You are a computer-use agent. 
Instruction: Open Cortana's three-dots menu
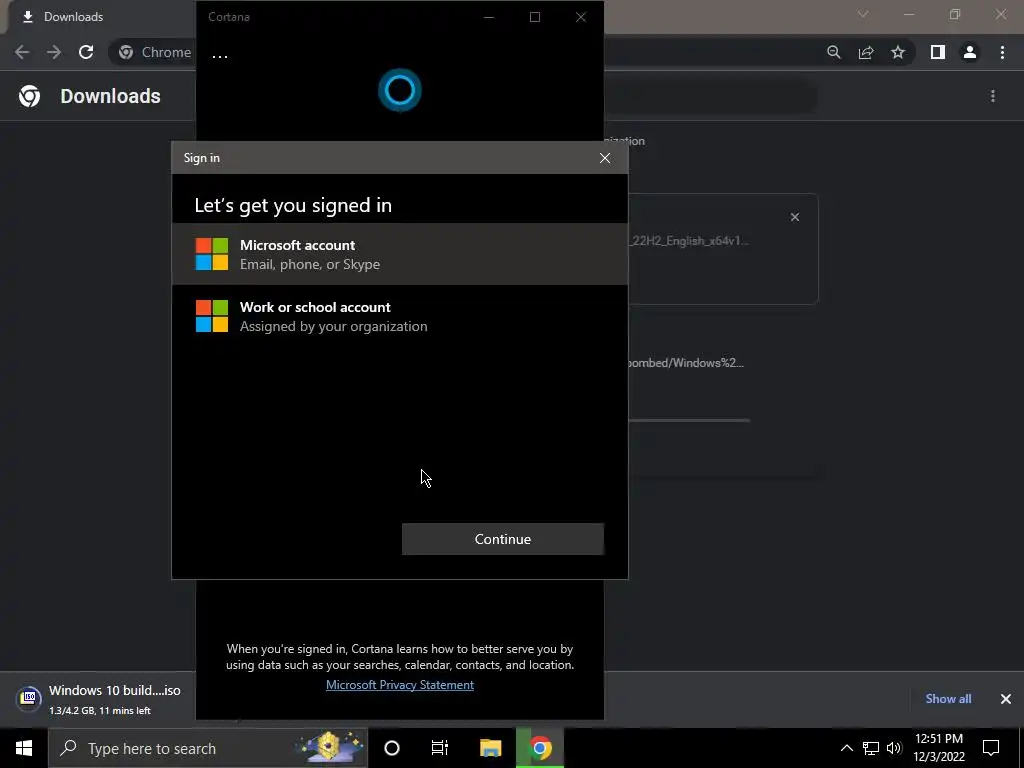coord(220,56)
